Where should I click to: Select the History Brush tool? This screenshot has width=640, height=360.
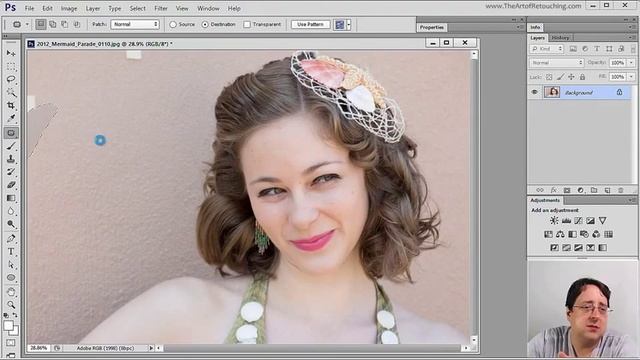11,172
